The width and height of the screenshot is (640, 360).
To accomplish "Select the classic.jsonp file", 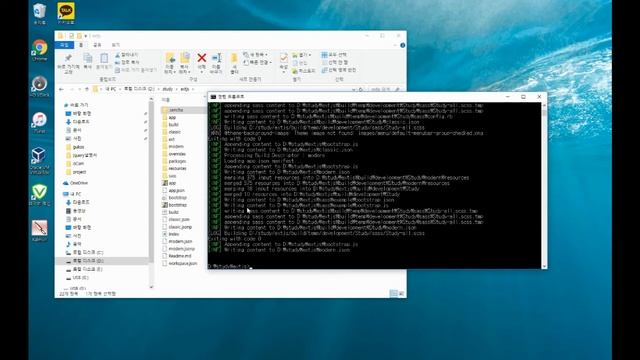I will [177, 227].
